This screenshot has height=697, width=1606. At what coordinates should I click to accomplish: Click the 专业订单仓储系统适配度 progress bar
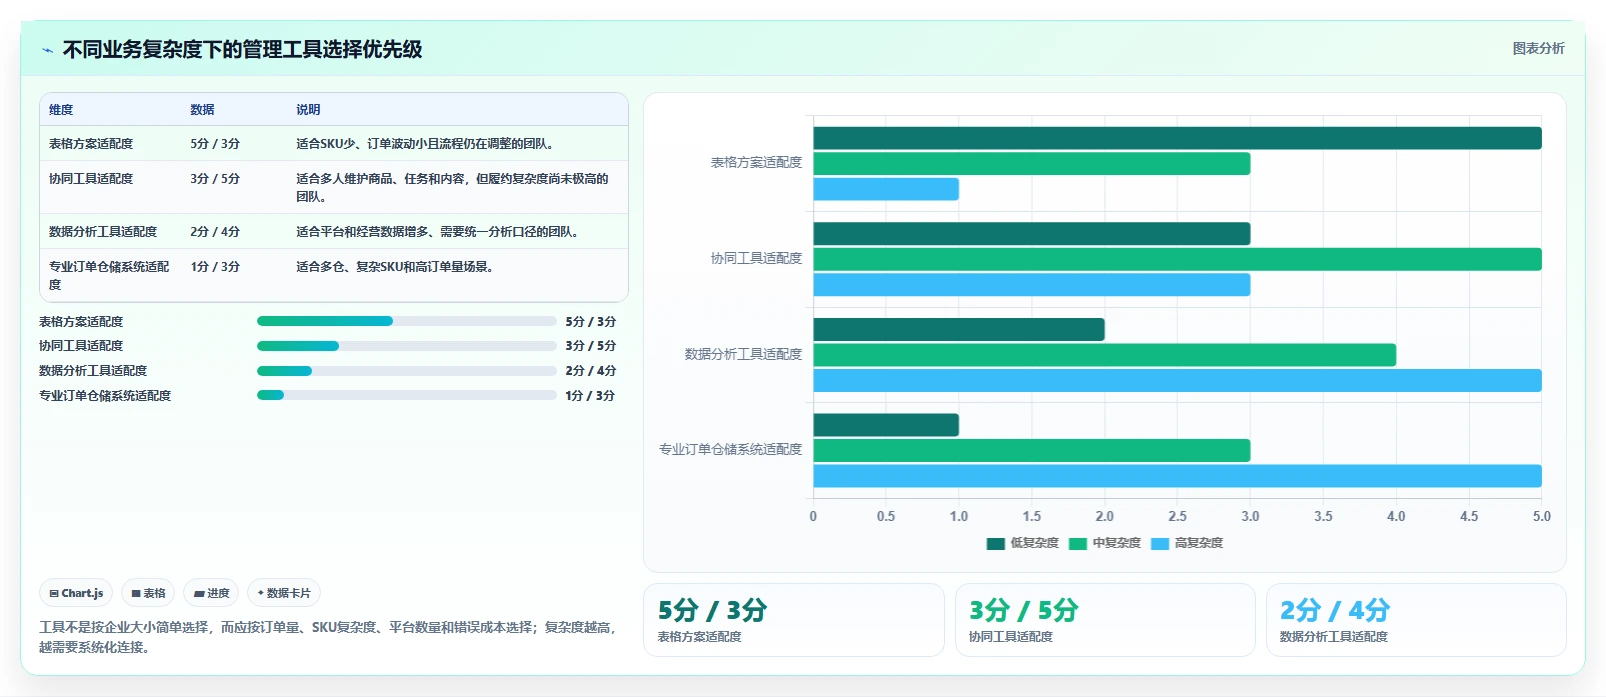pyautogui.click(x=406, y=395)
